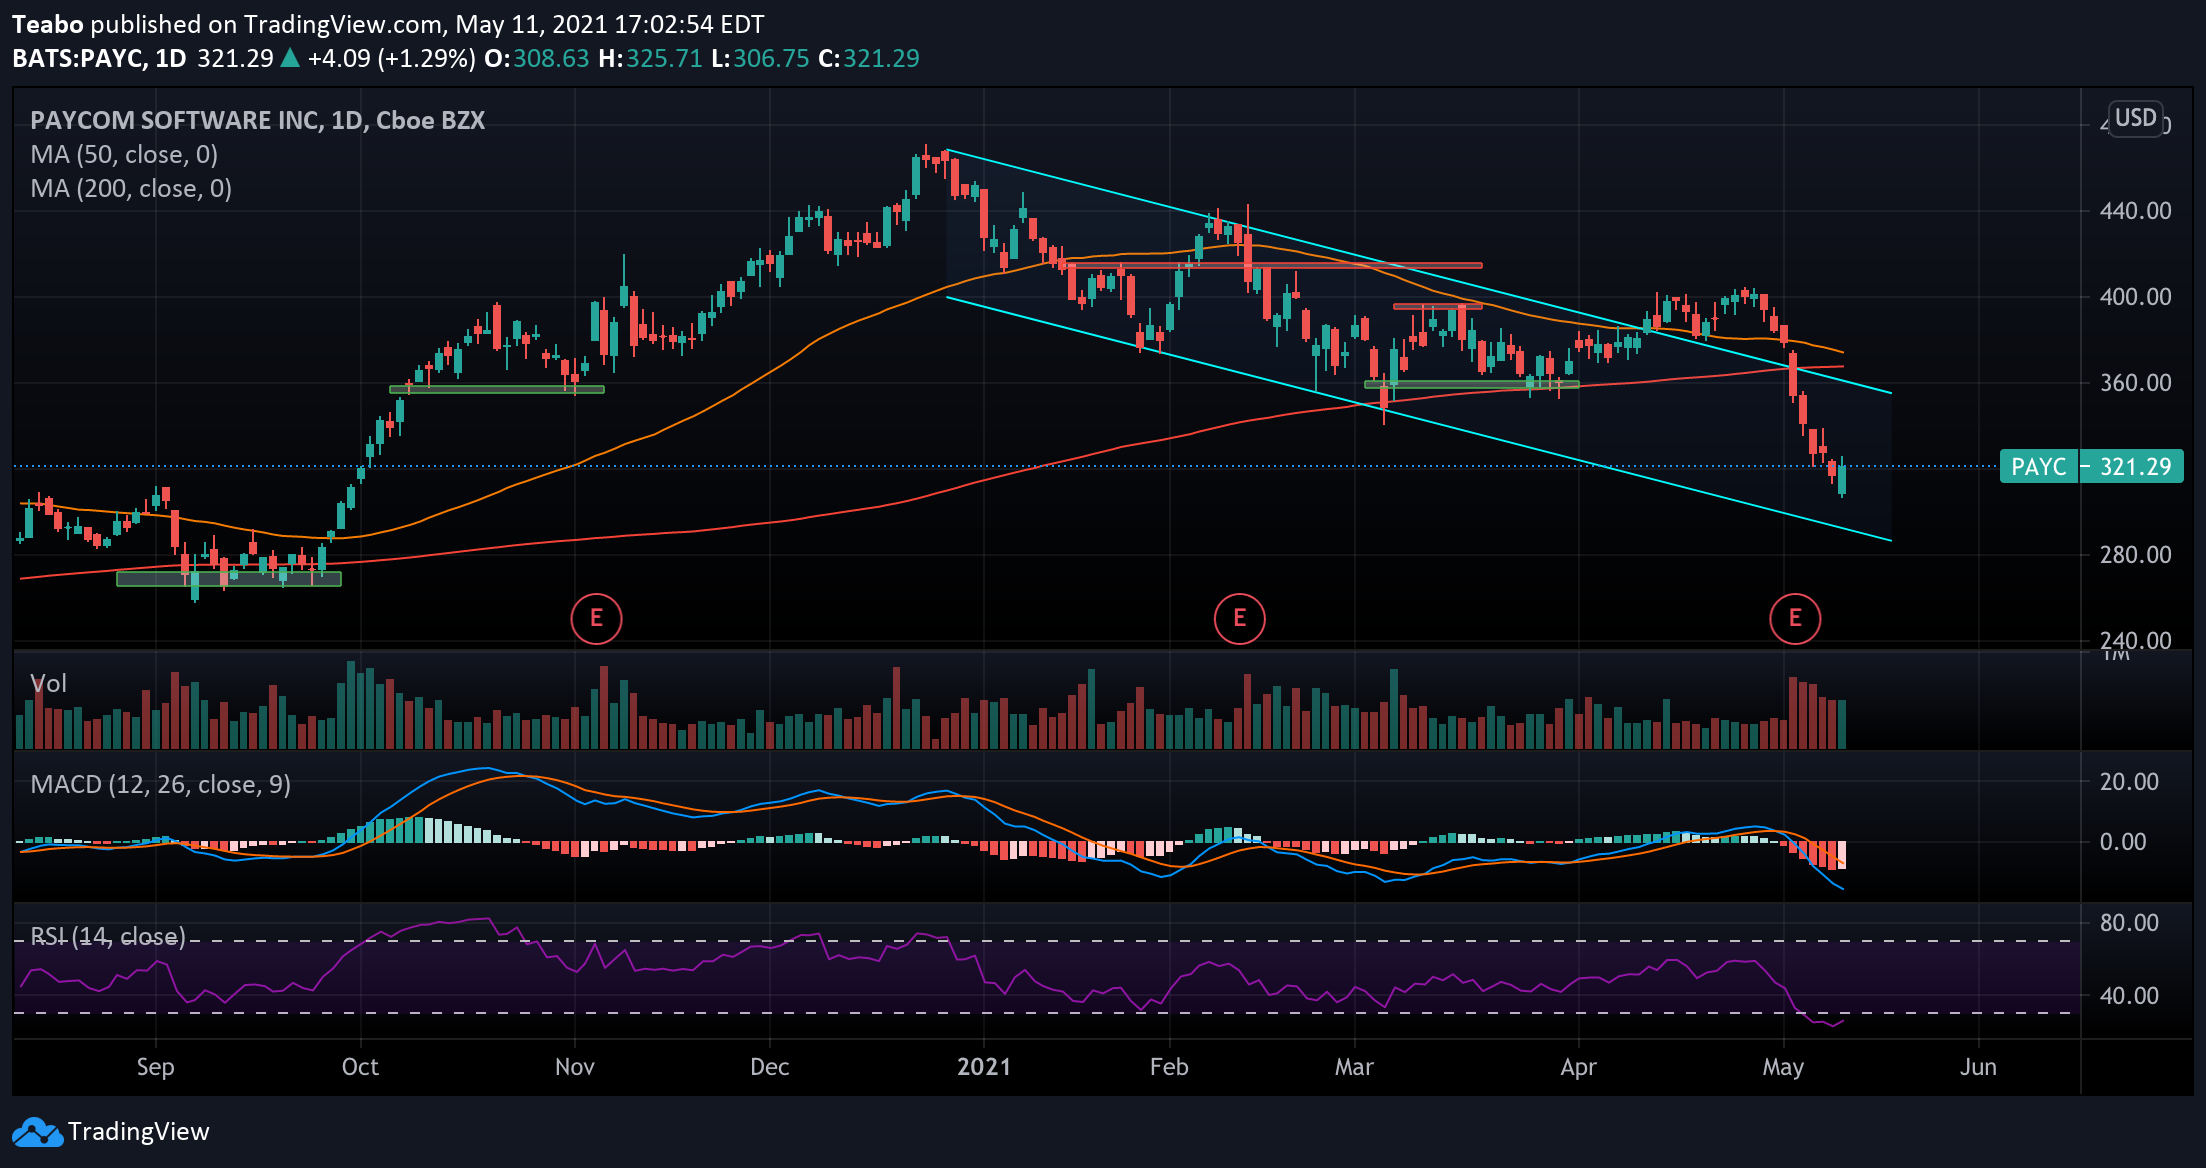Click the short red resistance bar in mid-March
The width and height of the screenshot is (2206, 1168).
1438,306
